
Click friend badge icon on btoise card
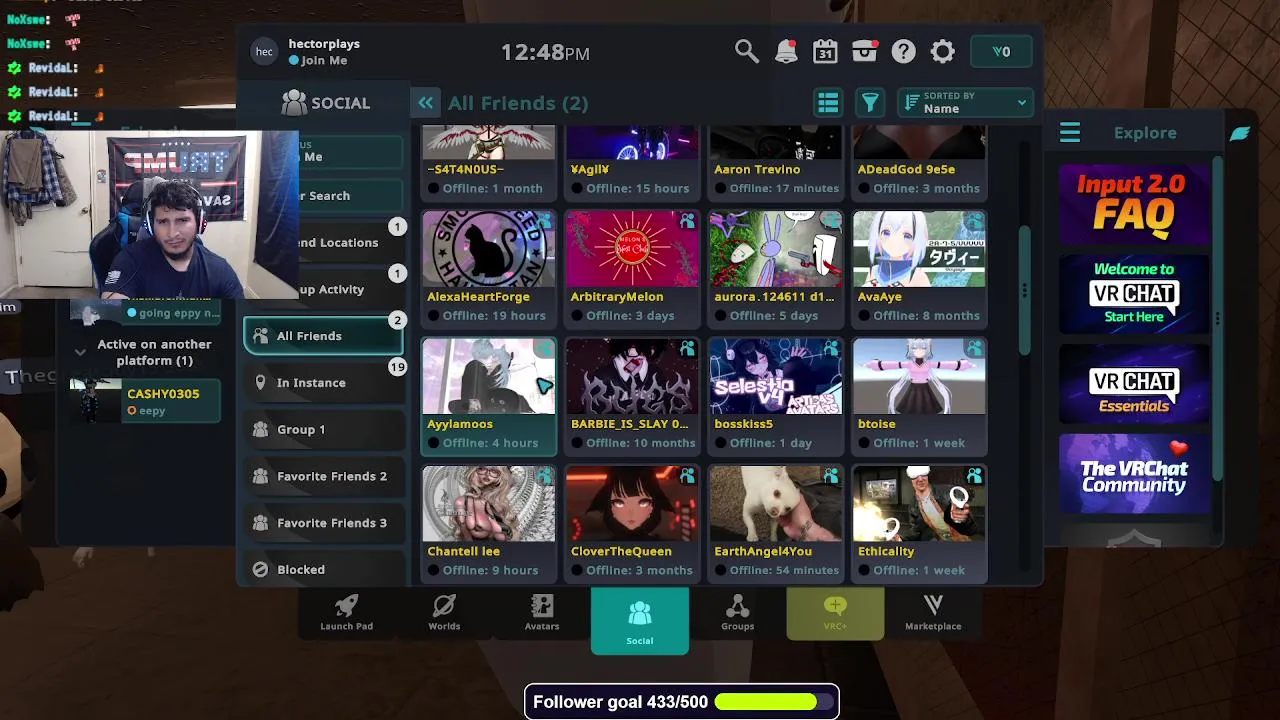click(x=974, y=349)
